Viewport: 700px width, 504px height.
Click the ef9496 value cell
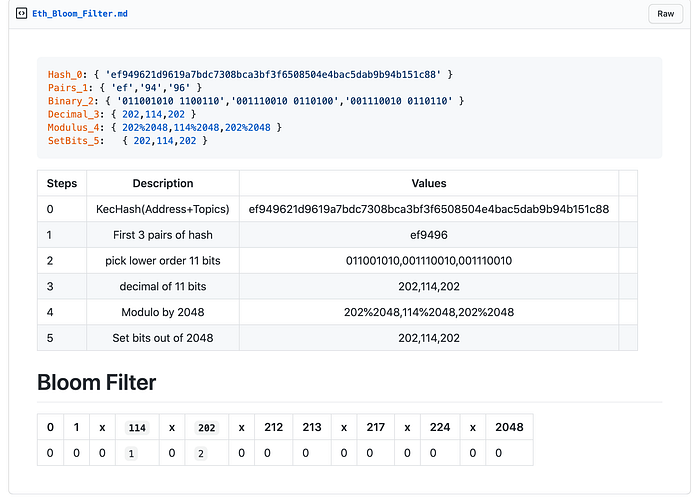(429, 235)
